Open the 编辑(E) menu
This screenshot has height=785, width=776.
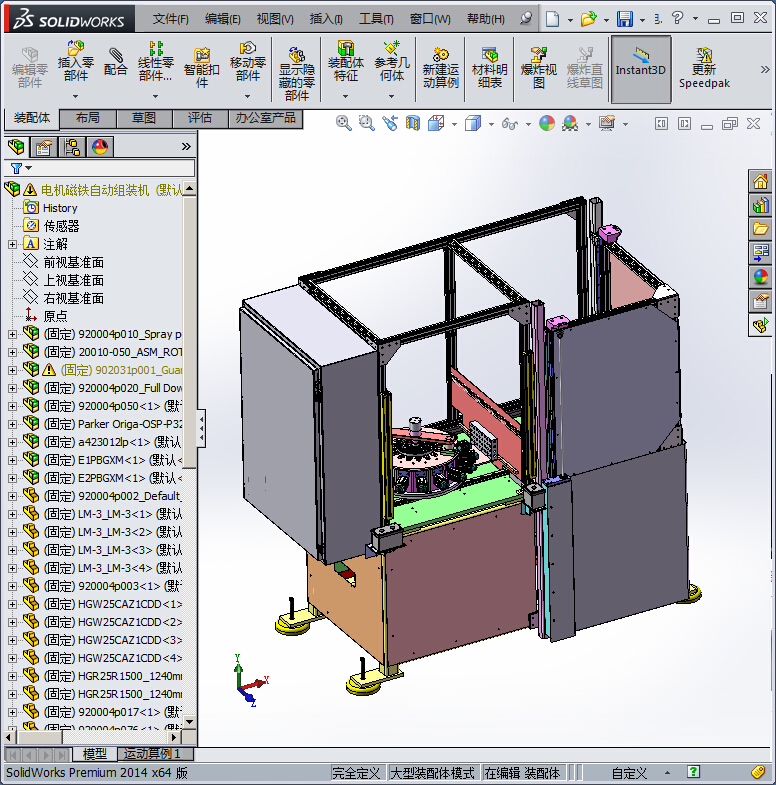pos(223,19)
